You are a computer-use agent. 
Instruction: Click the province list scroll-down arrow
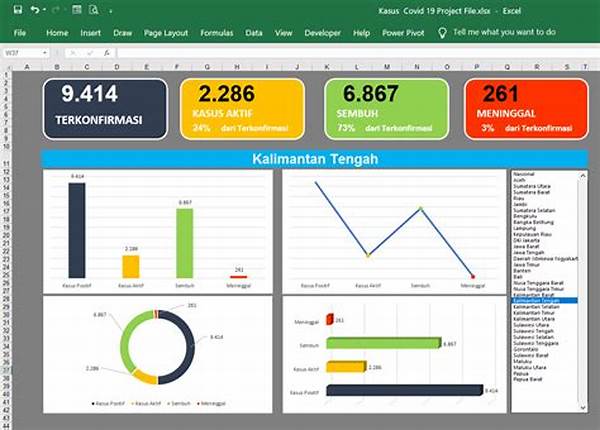click(x=583, y=405)
